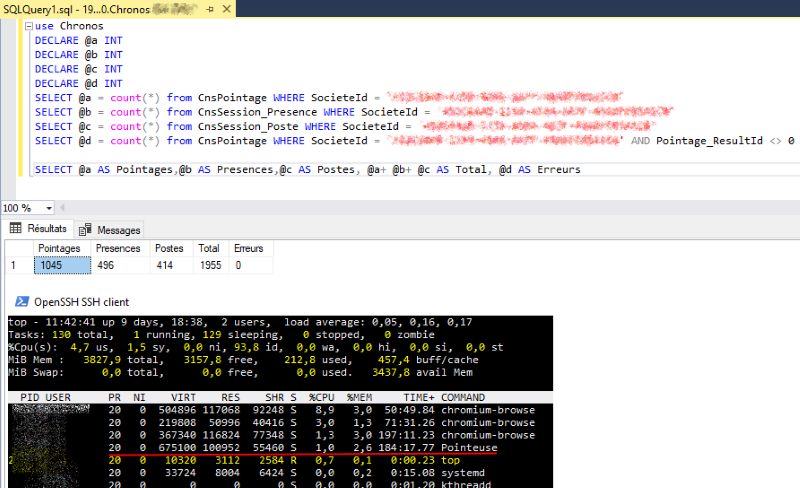Screen dimensions: 800x488
Task: Click the Résultats grid icon
Action: (x=15, y=229)
